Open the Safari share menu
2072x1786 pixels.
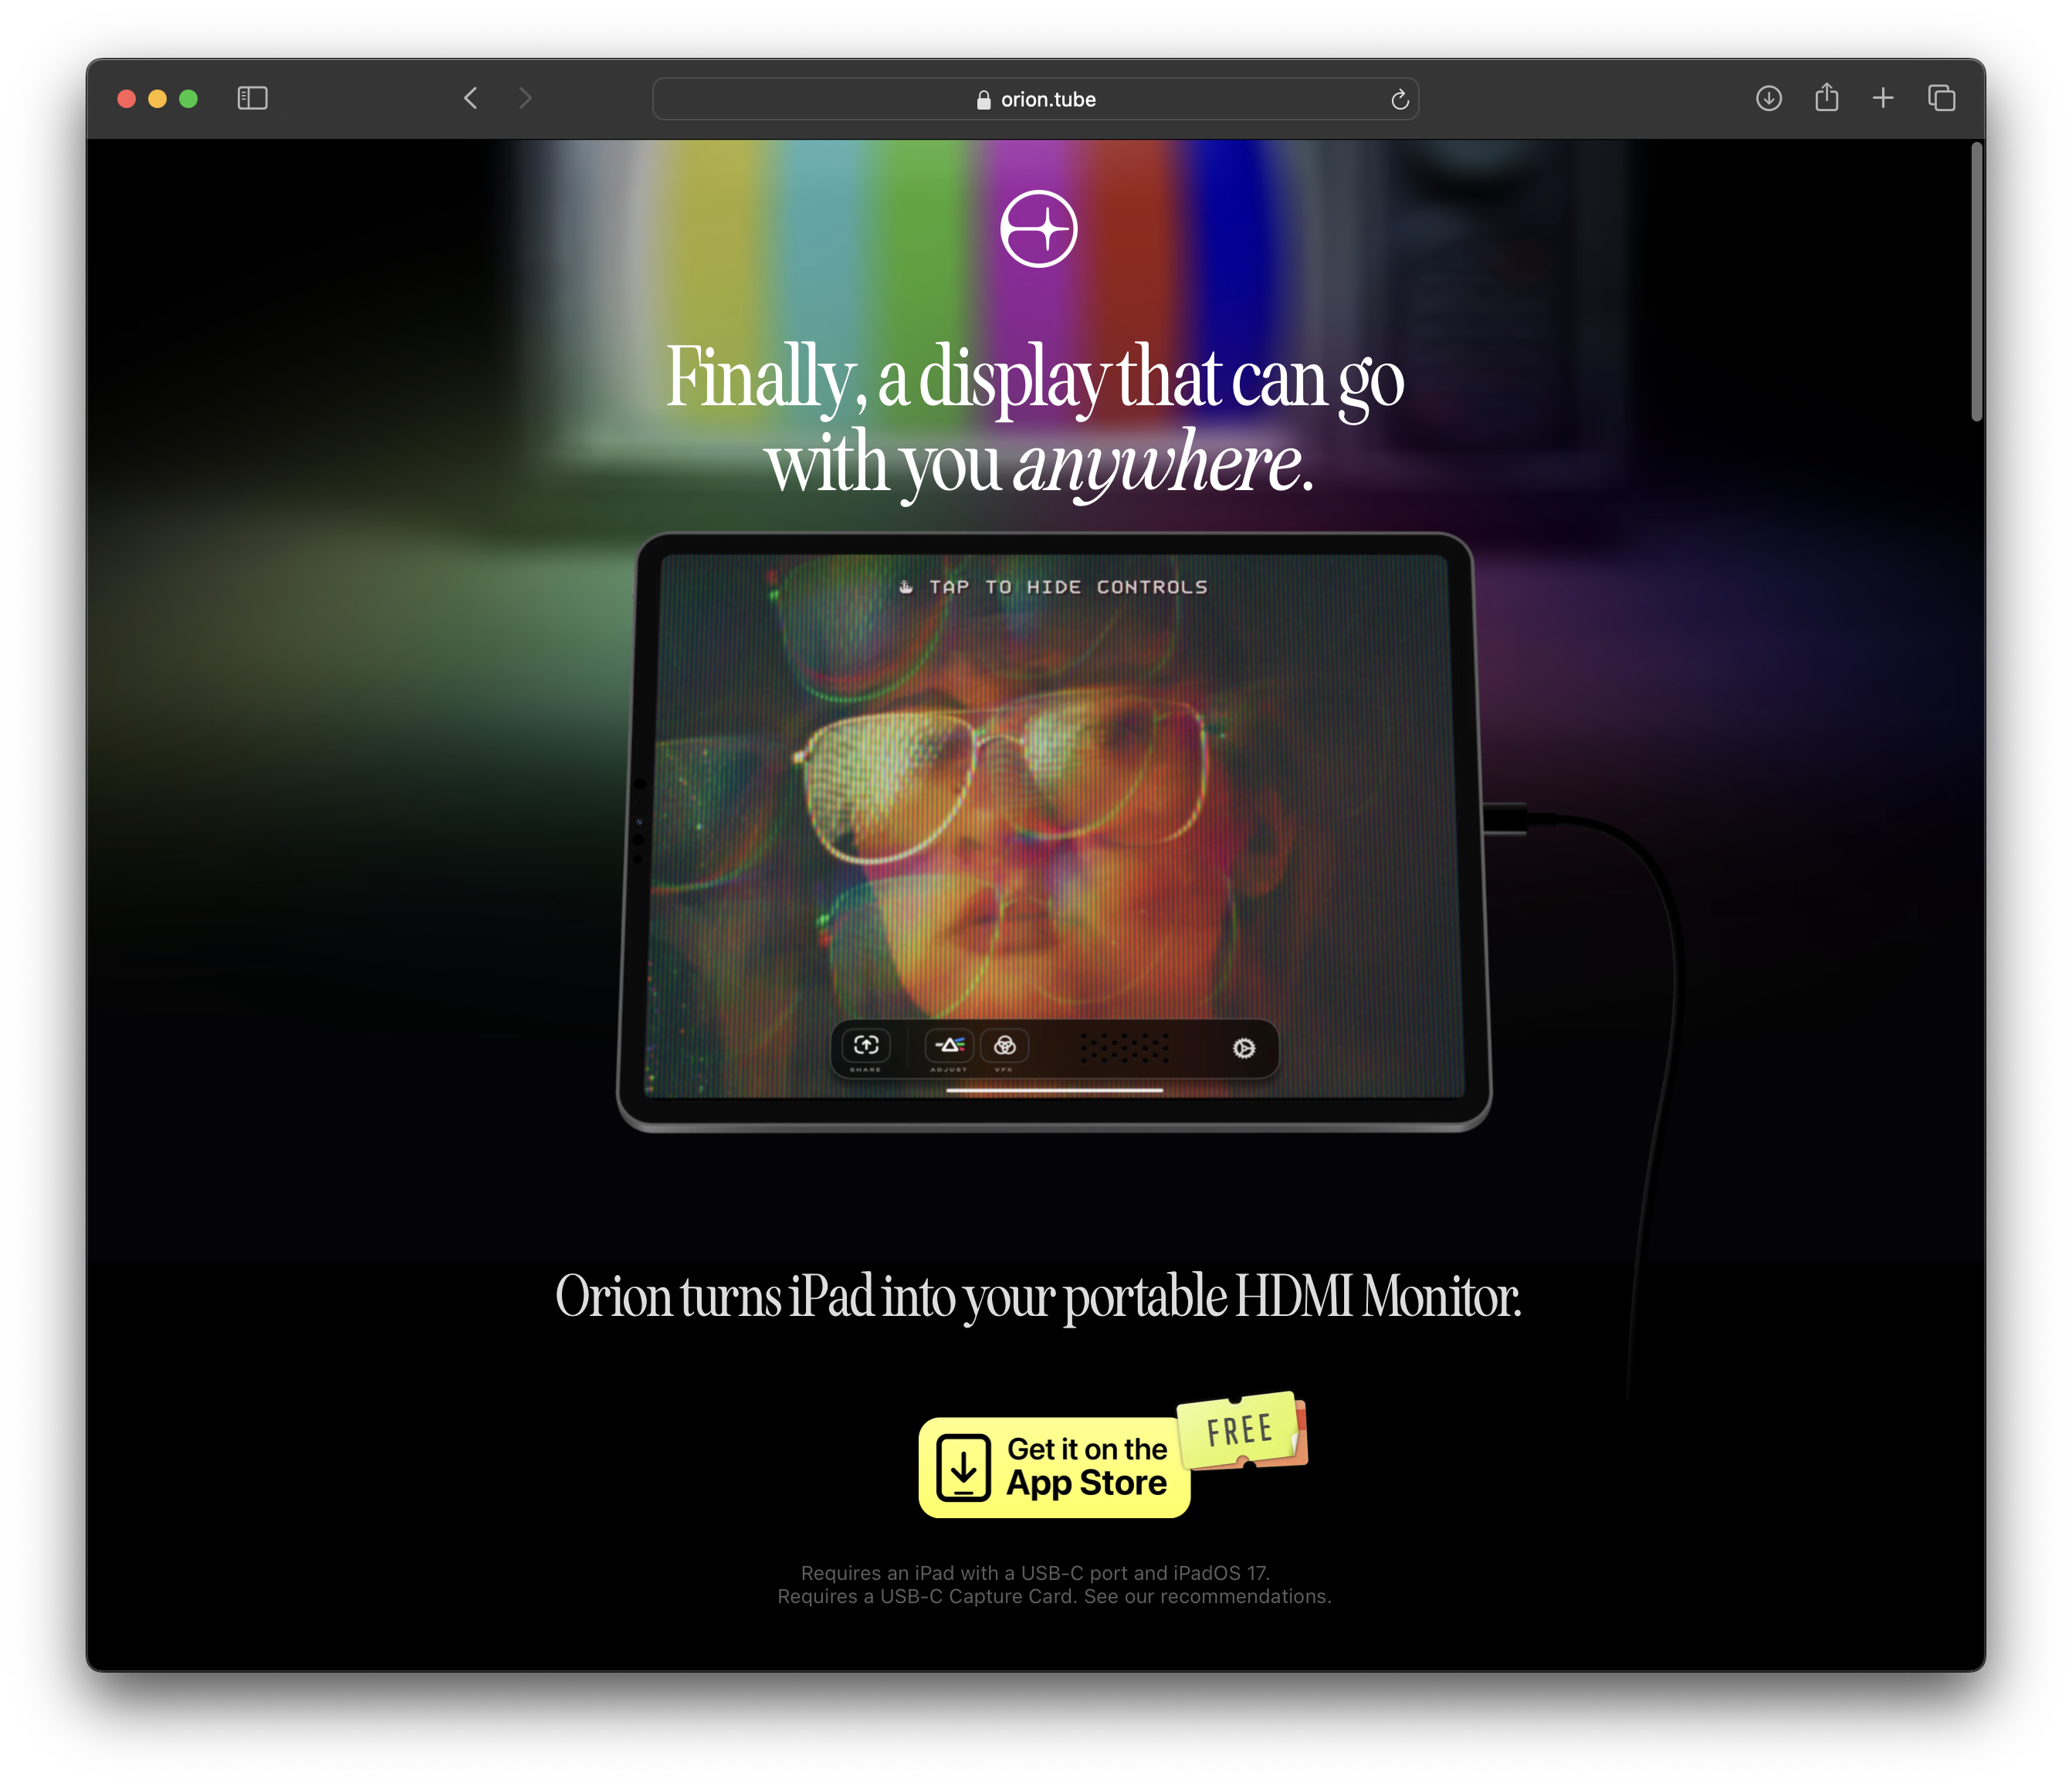pos(1826,98)
